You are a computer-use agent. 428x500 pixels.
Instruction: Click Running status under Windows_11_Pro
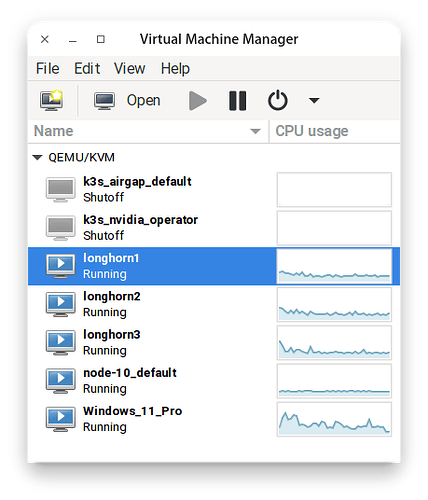tap(105, 427)
